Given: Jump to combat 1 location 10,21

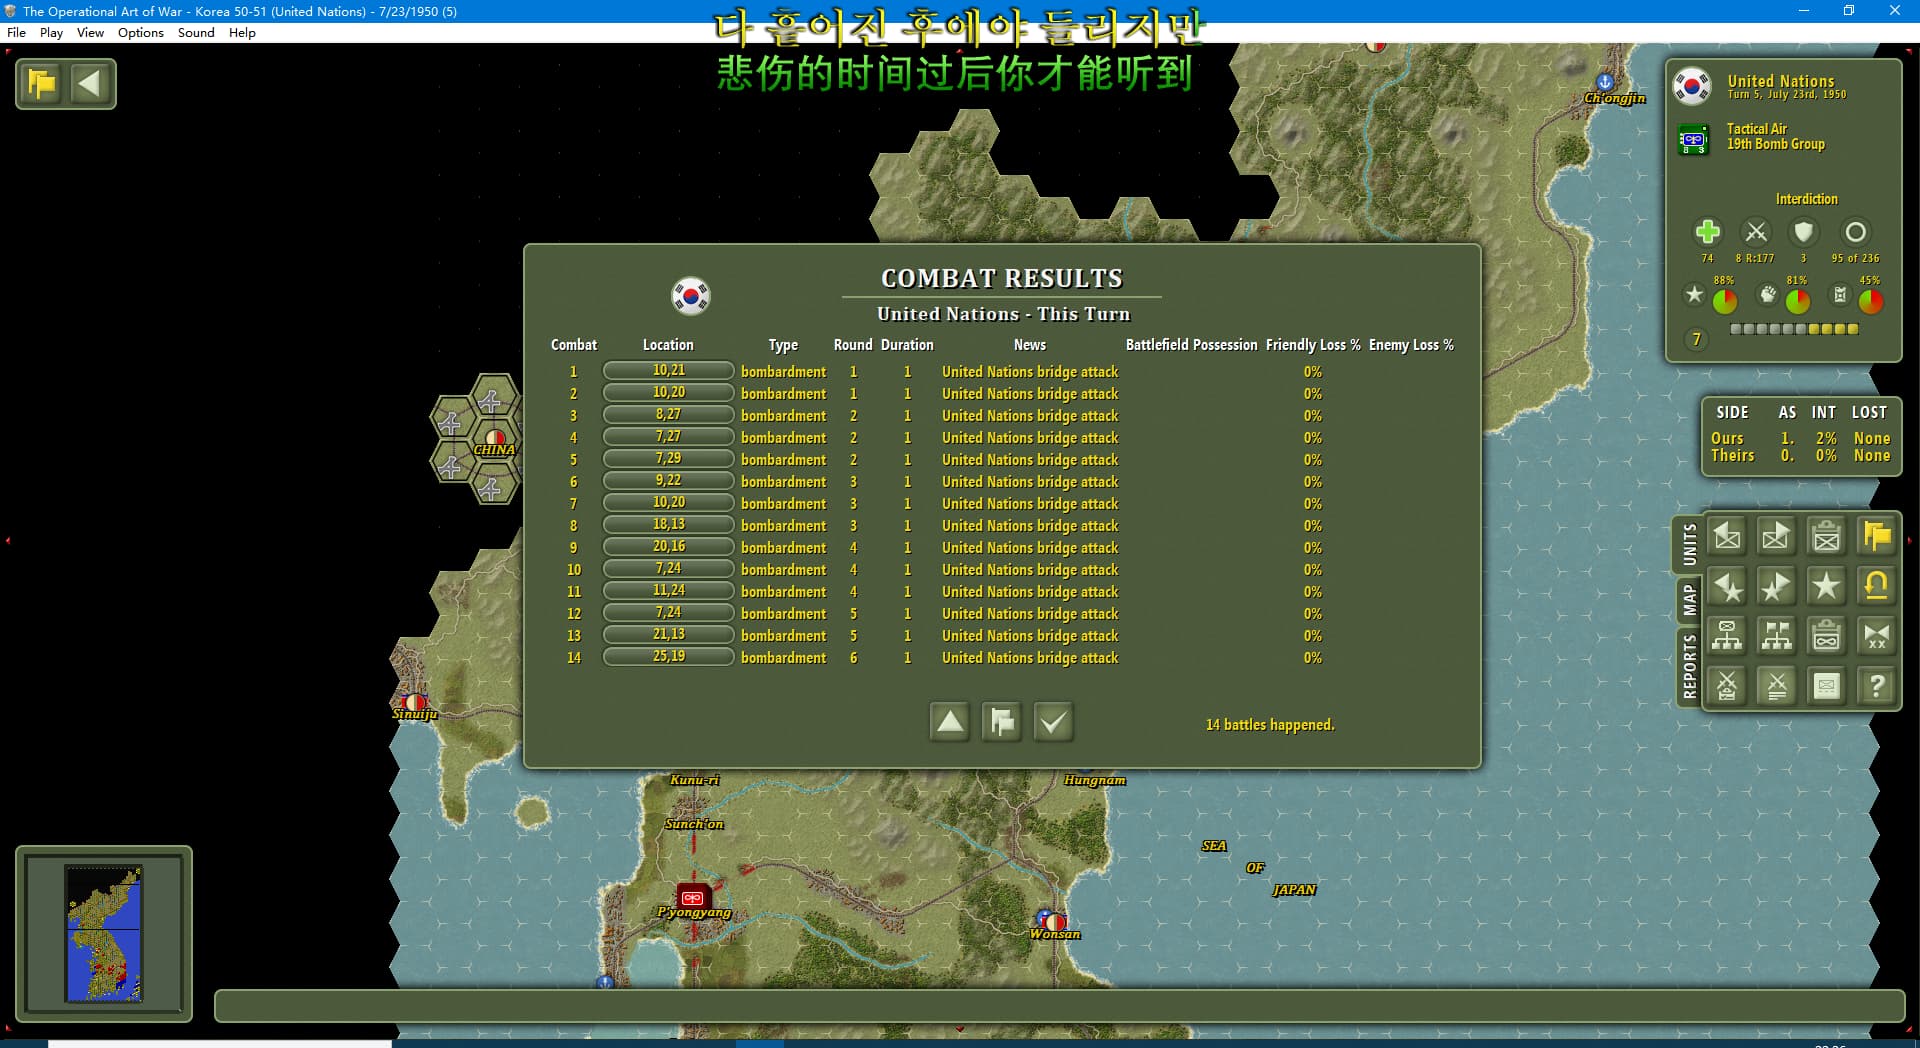Looking at the screenshot, I should (x=669, y=371).
